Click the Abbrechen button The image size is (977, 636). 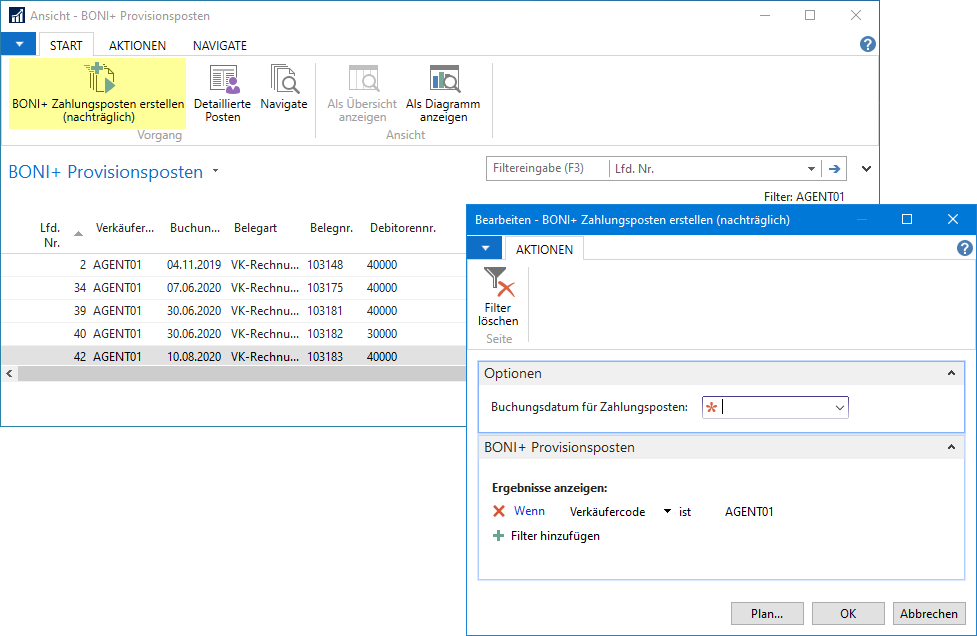[x=928, y=613]
